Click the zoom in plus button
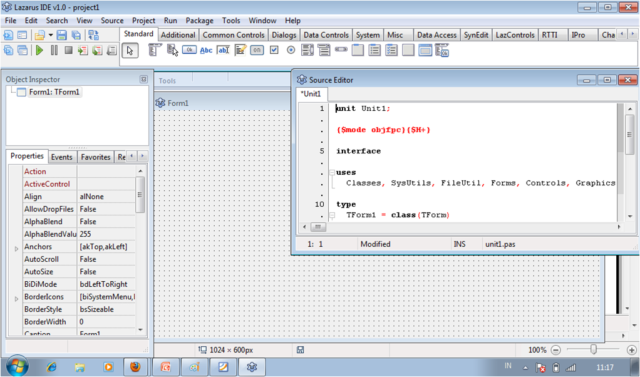This screenshot has width=640, height=377. (x=631, y=350)
